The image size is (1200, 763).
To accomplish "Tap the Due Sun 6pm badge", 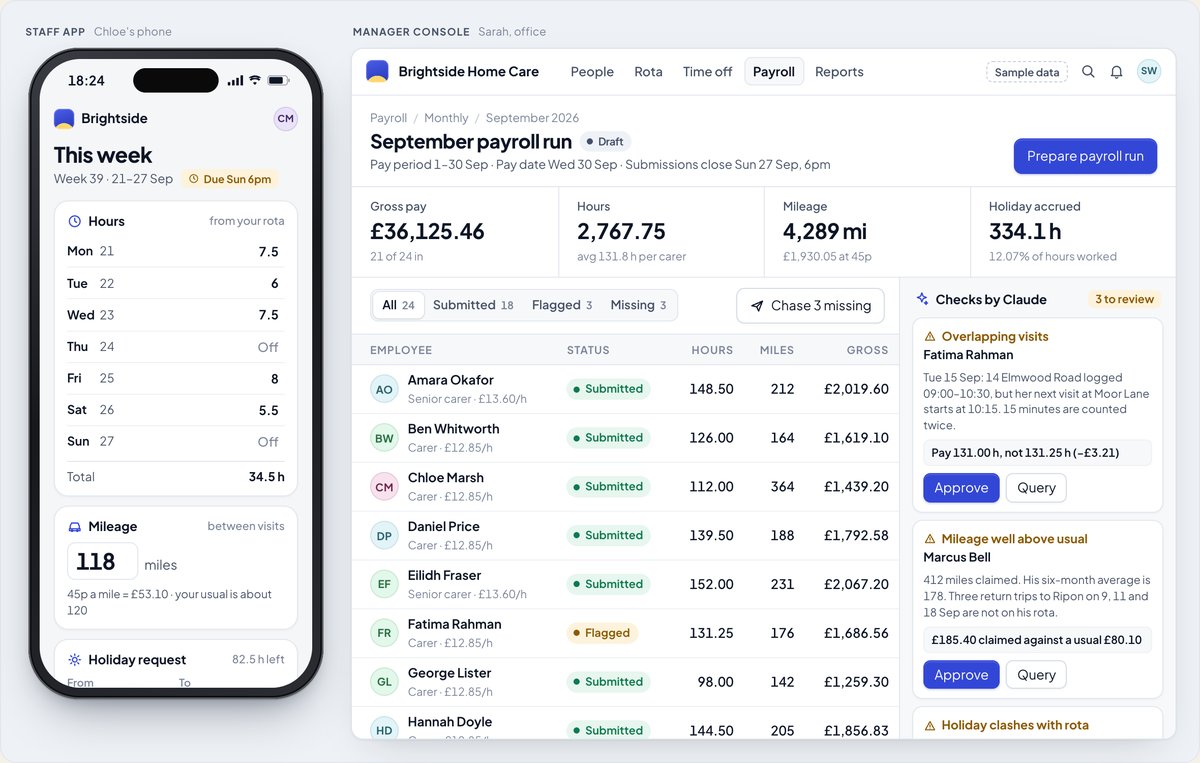I will pos(230,179).
